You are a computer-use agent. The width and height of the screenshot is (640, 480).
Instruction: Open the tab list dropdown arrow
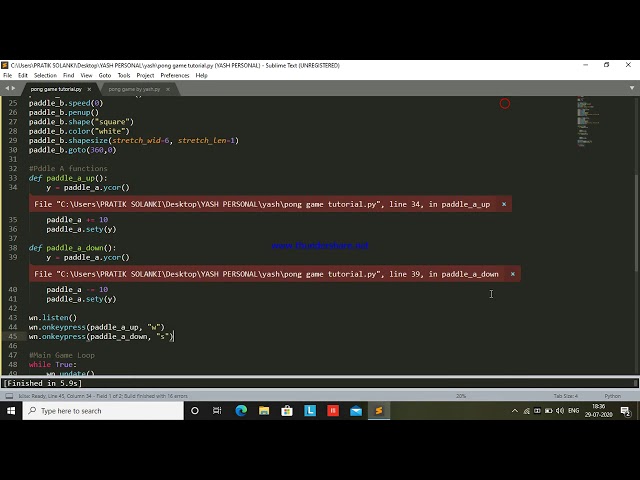(x=632, y=88)
